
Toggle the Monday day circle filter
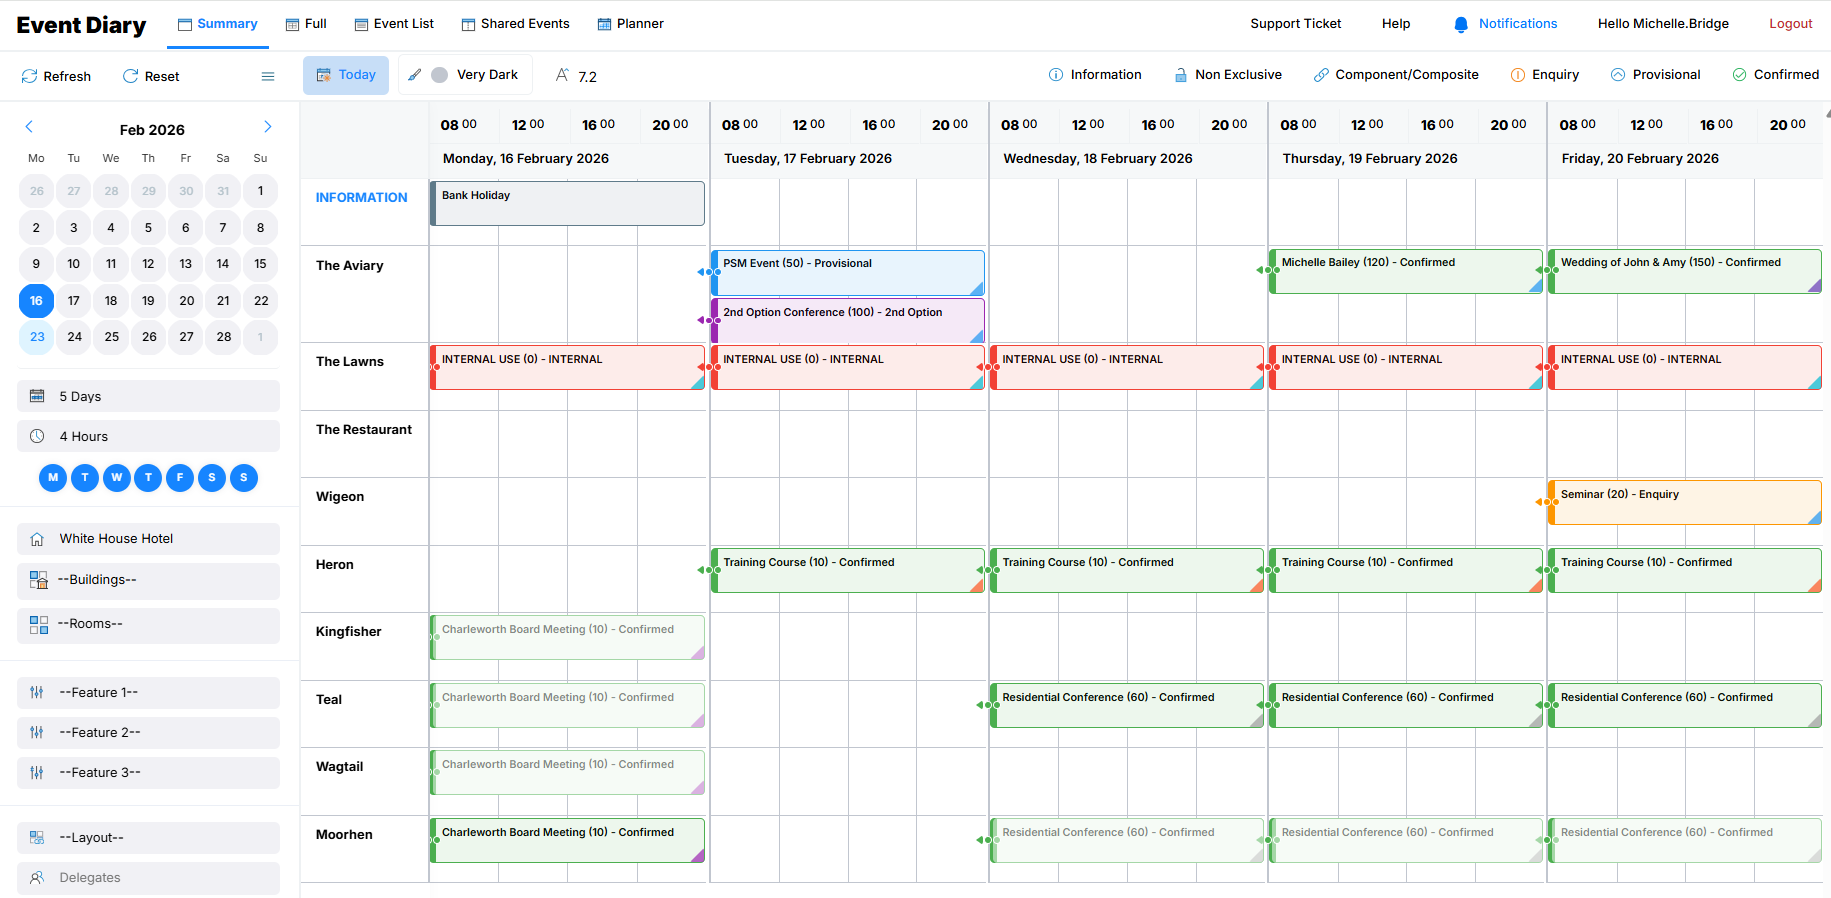pyautogui.click(x=53, y=478)
